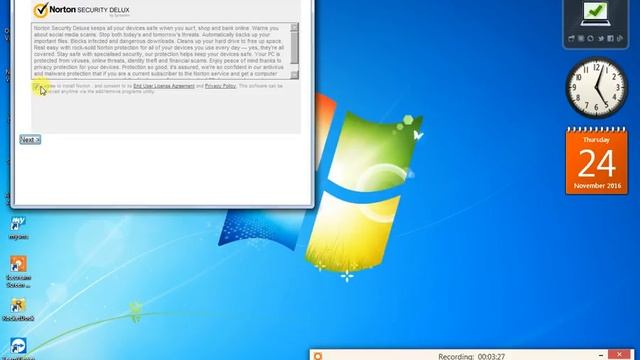
Task: Click the Facebook icon in status gadget
Action: 610,38
